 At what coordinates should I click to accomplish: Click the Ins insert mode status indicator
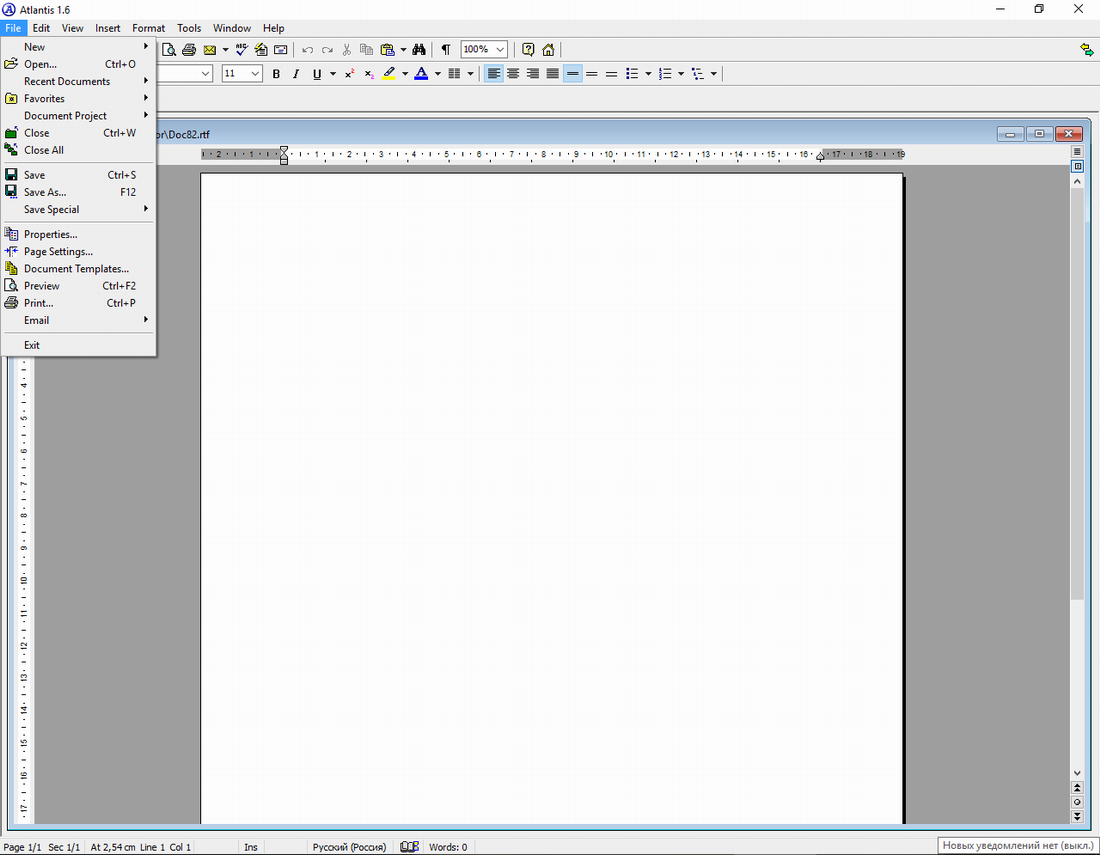[x=250, y=847]
